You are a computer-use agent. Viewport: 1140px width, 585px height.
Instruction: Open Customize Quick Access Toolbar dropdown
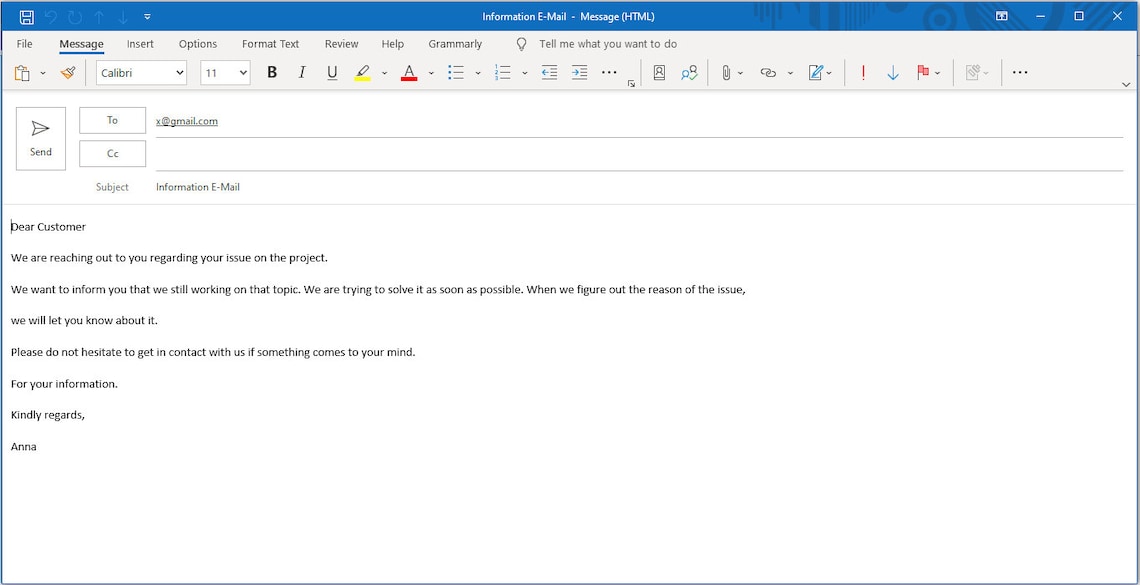click(x=148, y=16)
